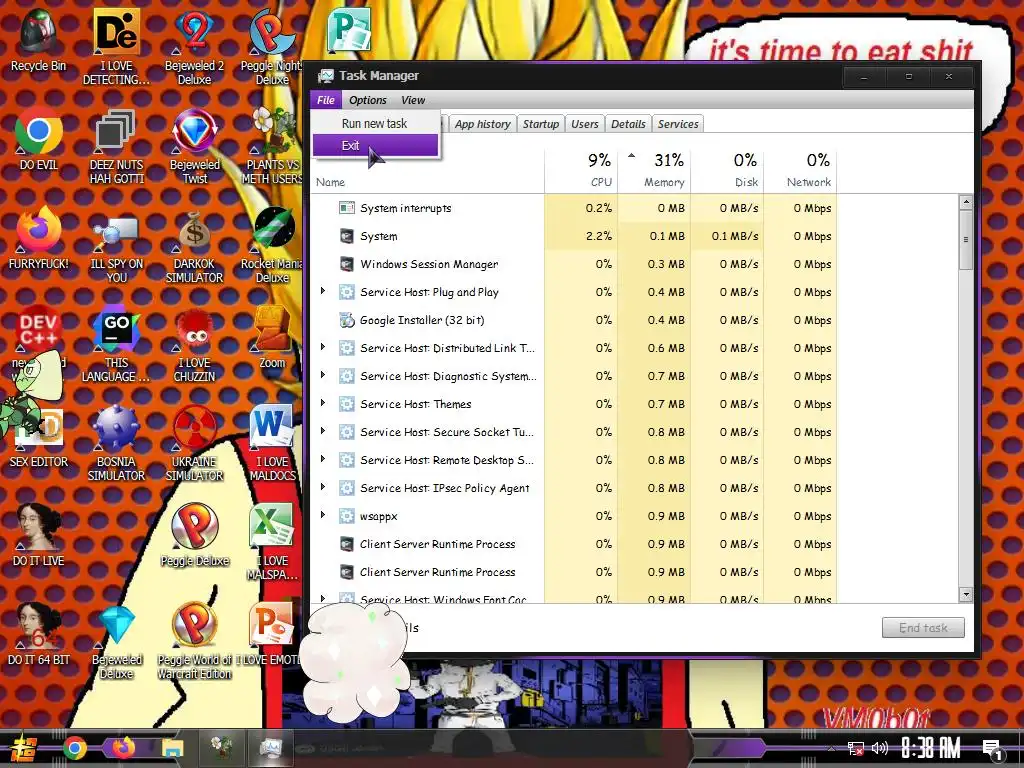Open the View menu
The height and width of the screenshot is (768, 1024).
pos(413,100)
